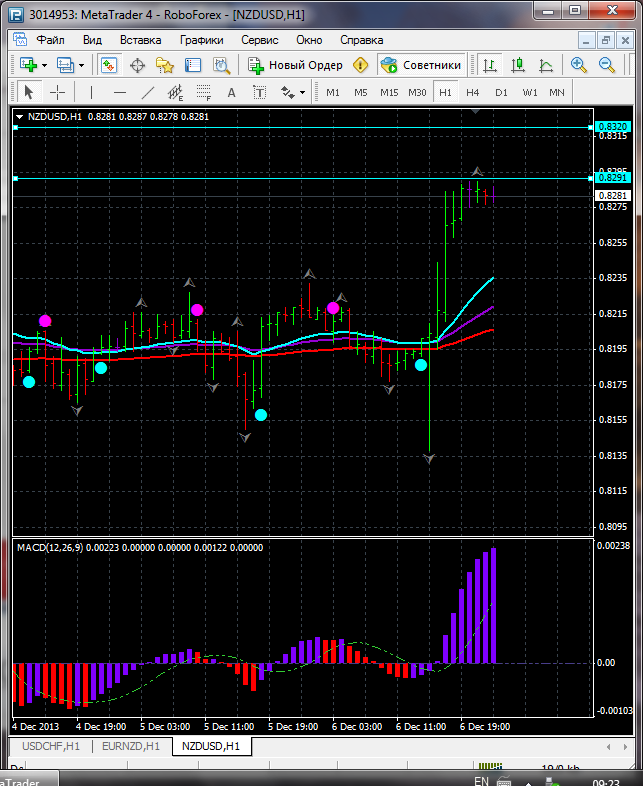
Task: Open the Сервис menu
Action: pos(260,40)
